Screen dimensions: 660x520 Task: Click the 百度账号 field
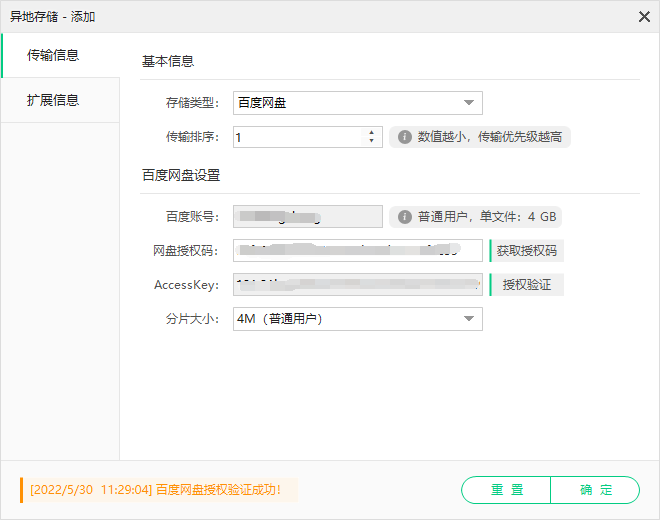click(308, 216)
